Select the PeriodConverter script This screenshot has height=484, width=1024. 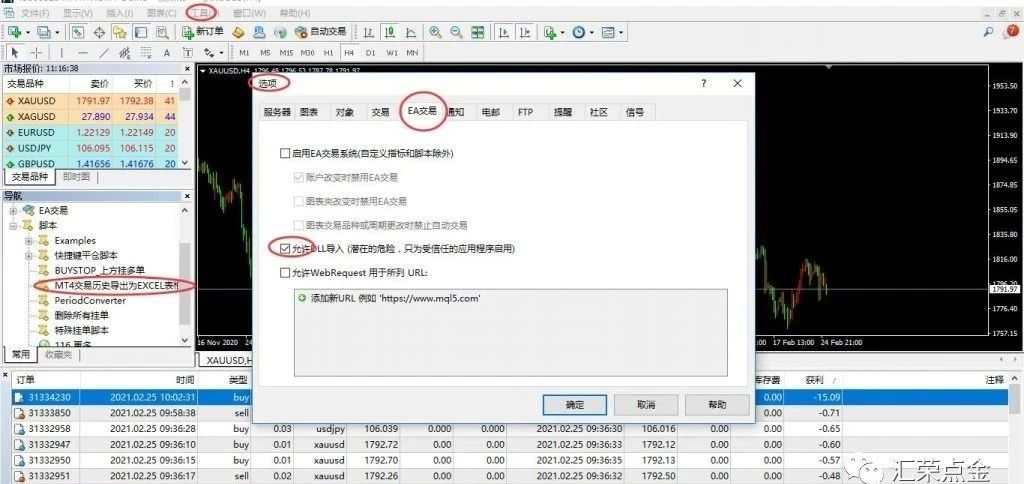click(90, 300)
